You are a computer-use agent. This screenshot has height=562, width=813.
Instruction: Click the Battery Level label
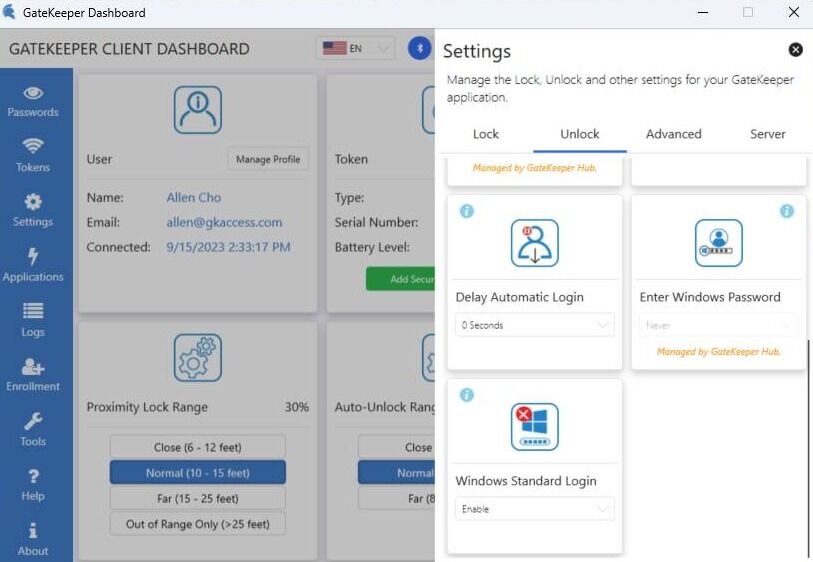tap(372, 247)
